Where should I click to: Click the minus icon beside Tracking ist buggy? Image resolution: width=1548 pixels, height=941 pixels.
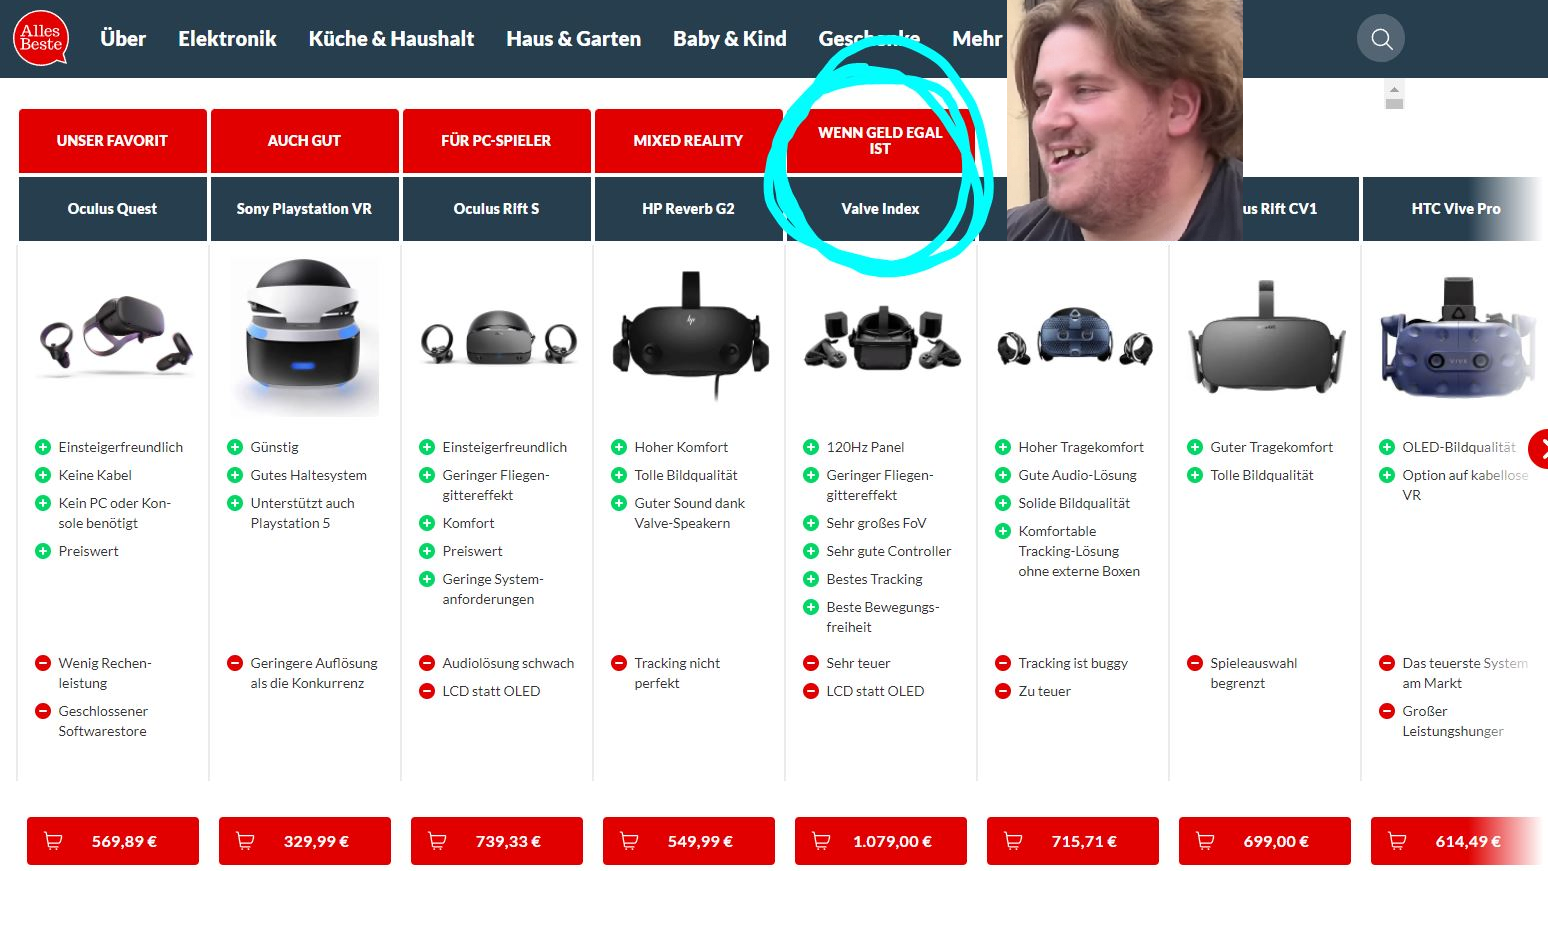pyautogui.click(x=1003, y=663)
